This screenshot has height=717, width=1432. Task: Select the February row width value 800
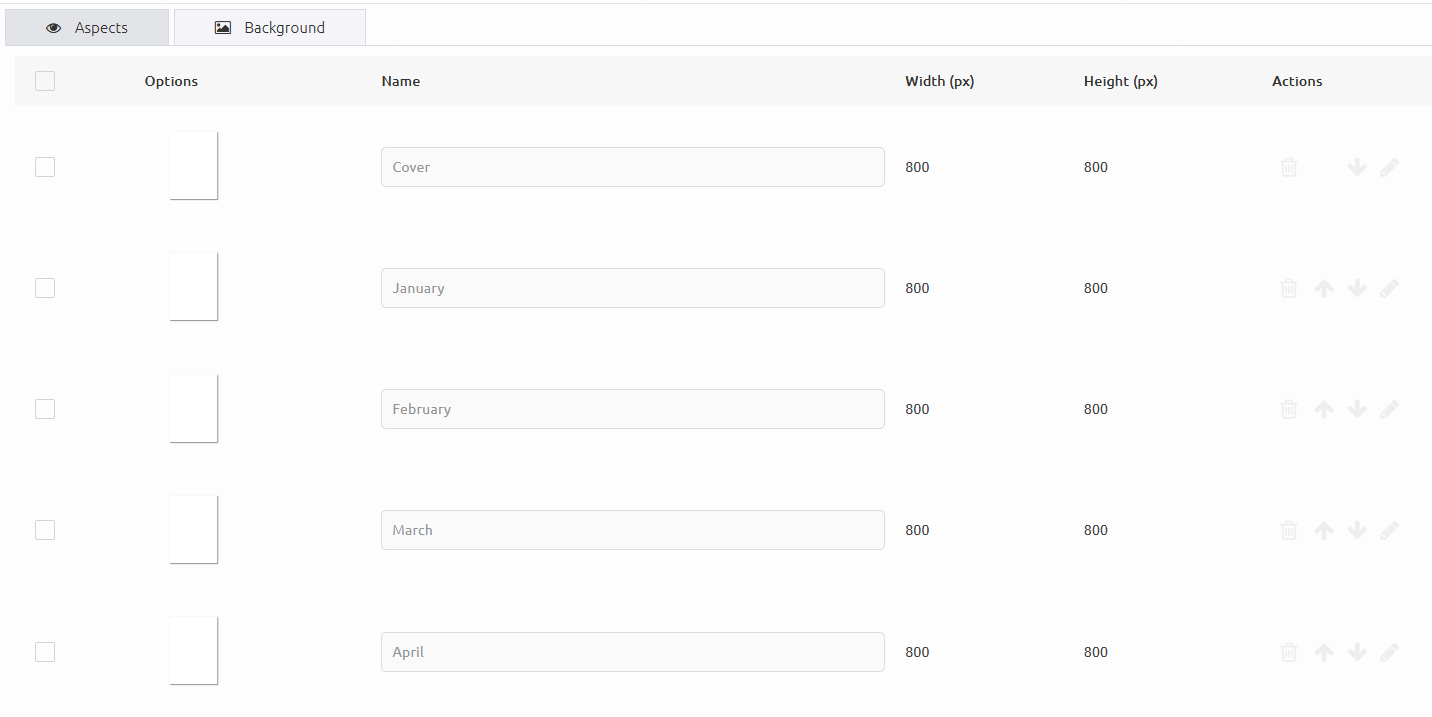tap(917, 409)
